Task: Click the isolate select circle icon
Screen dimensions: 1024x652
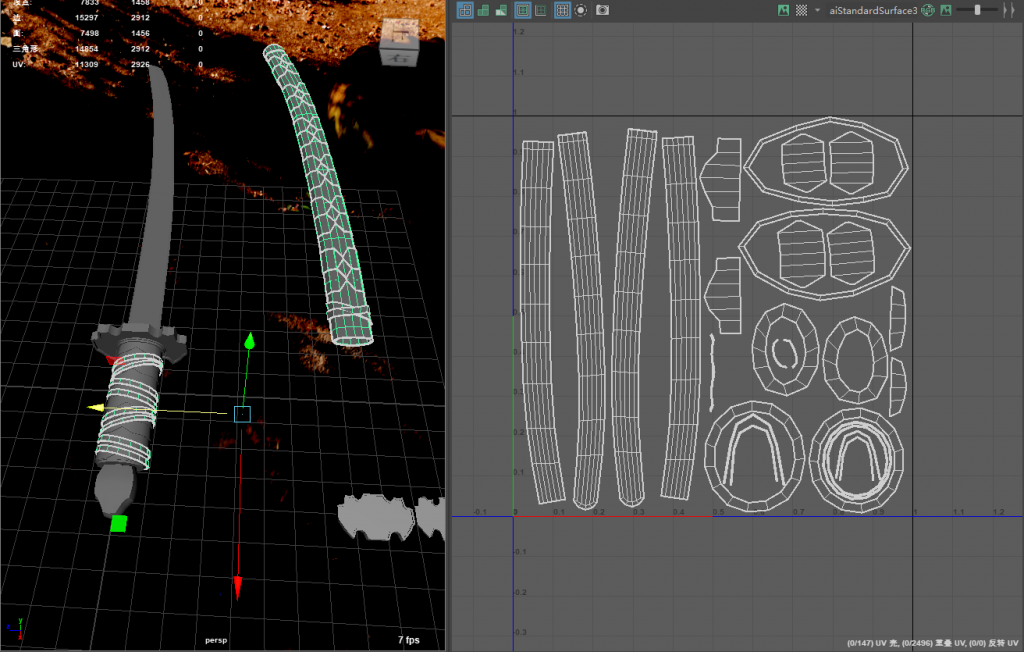Action: 581,10
